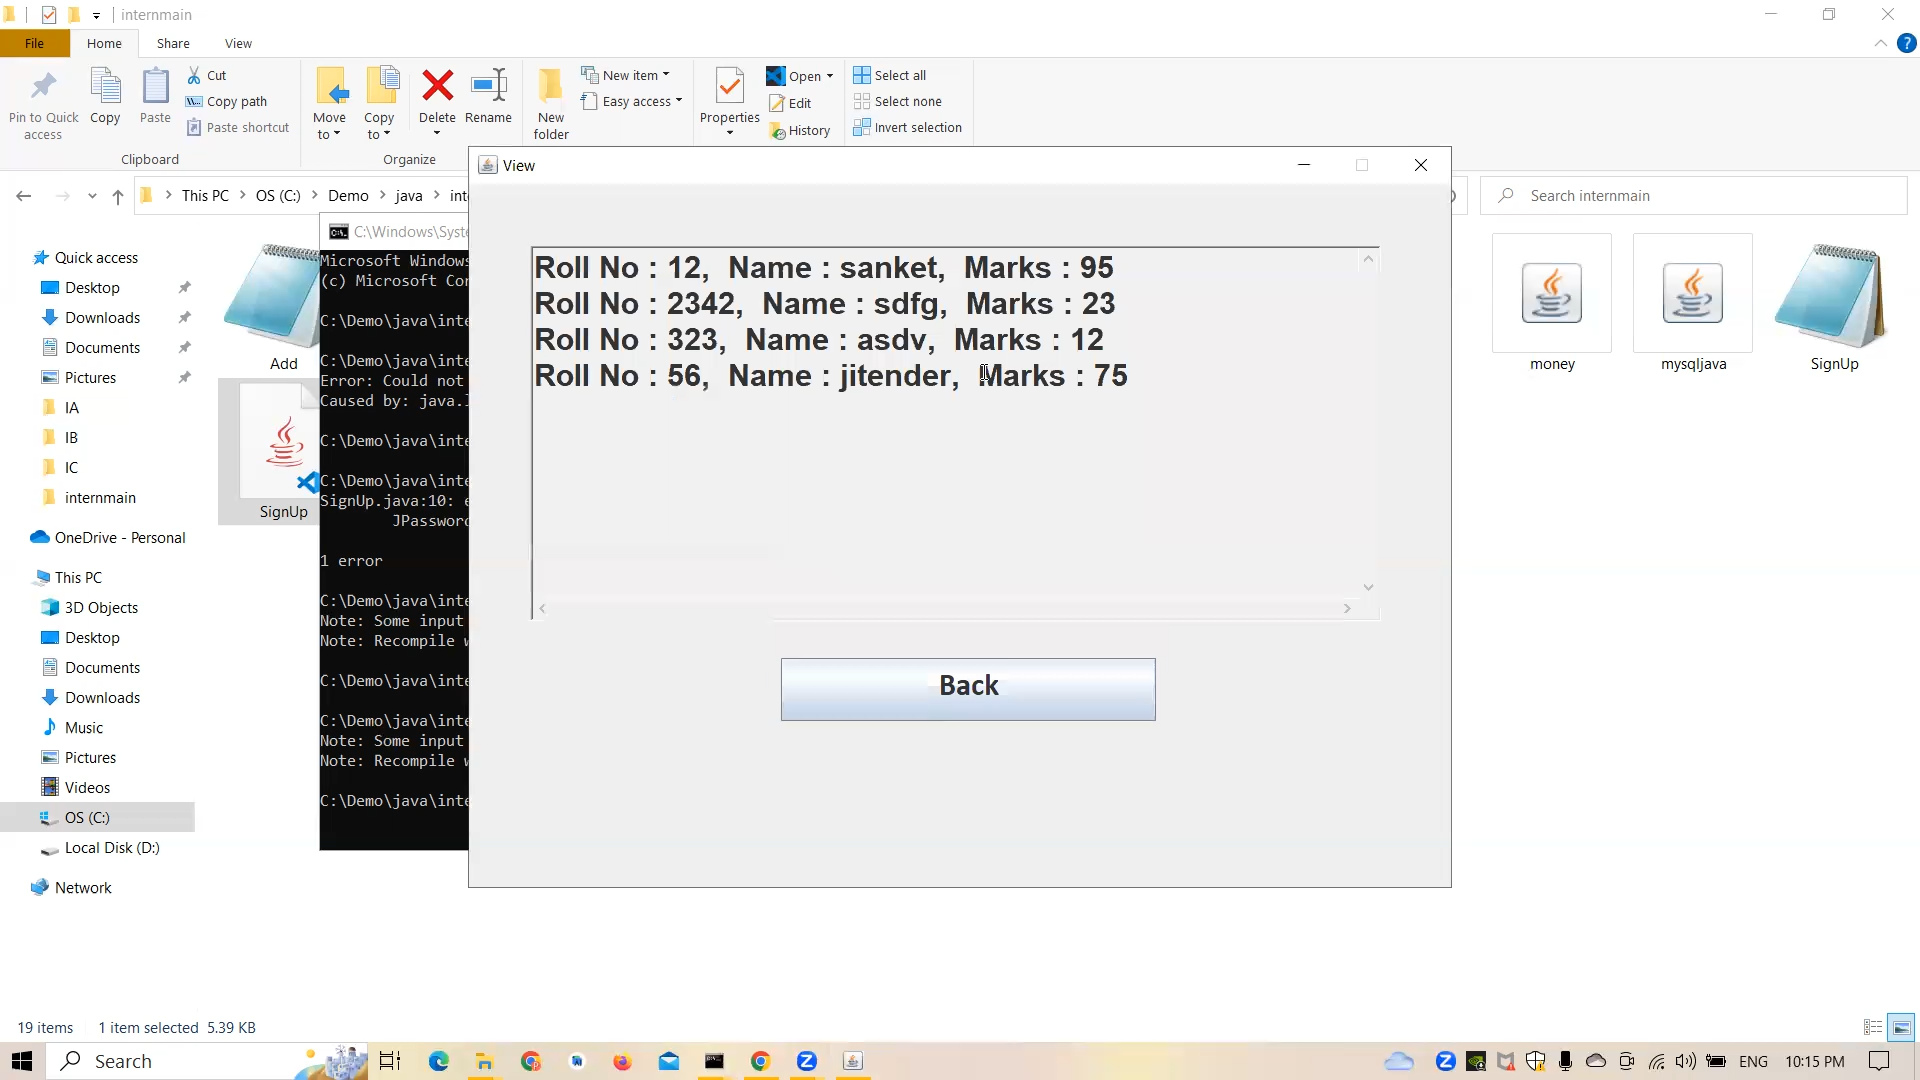Switch to large thumbnails view in status bar
The width and height of the screenshot is (1920, 1080).
click(1899, 1027)
